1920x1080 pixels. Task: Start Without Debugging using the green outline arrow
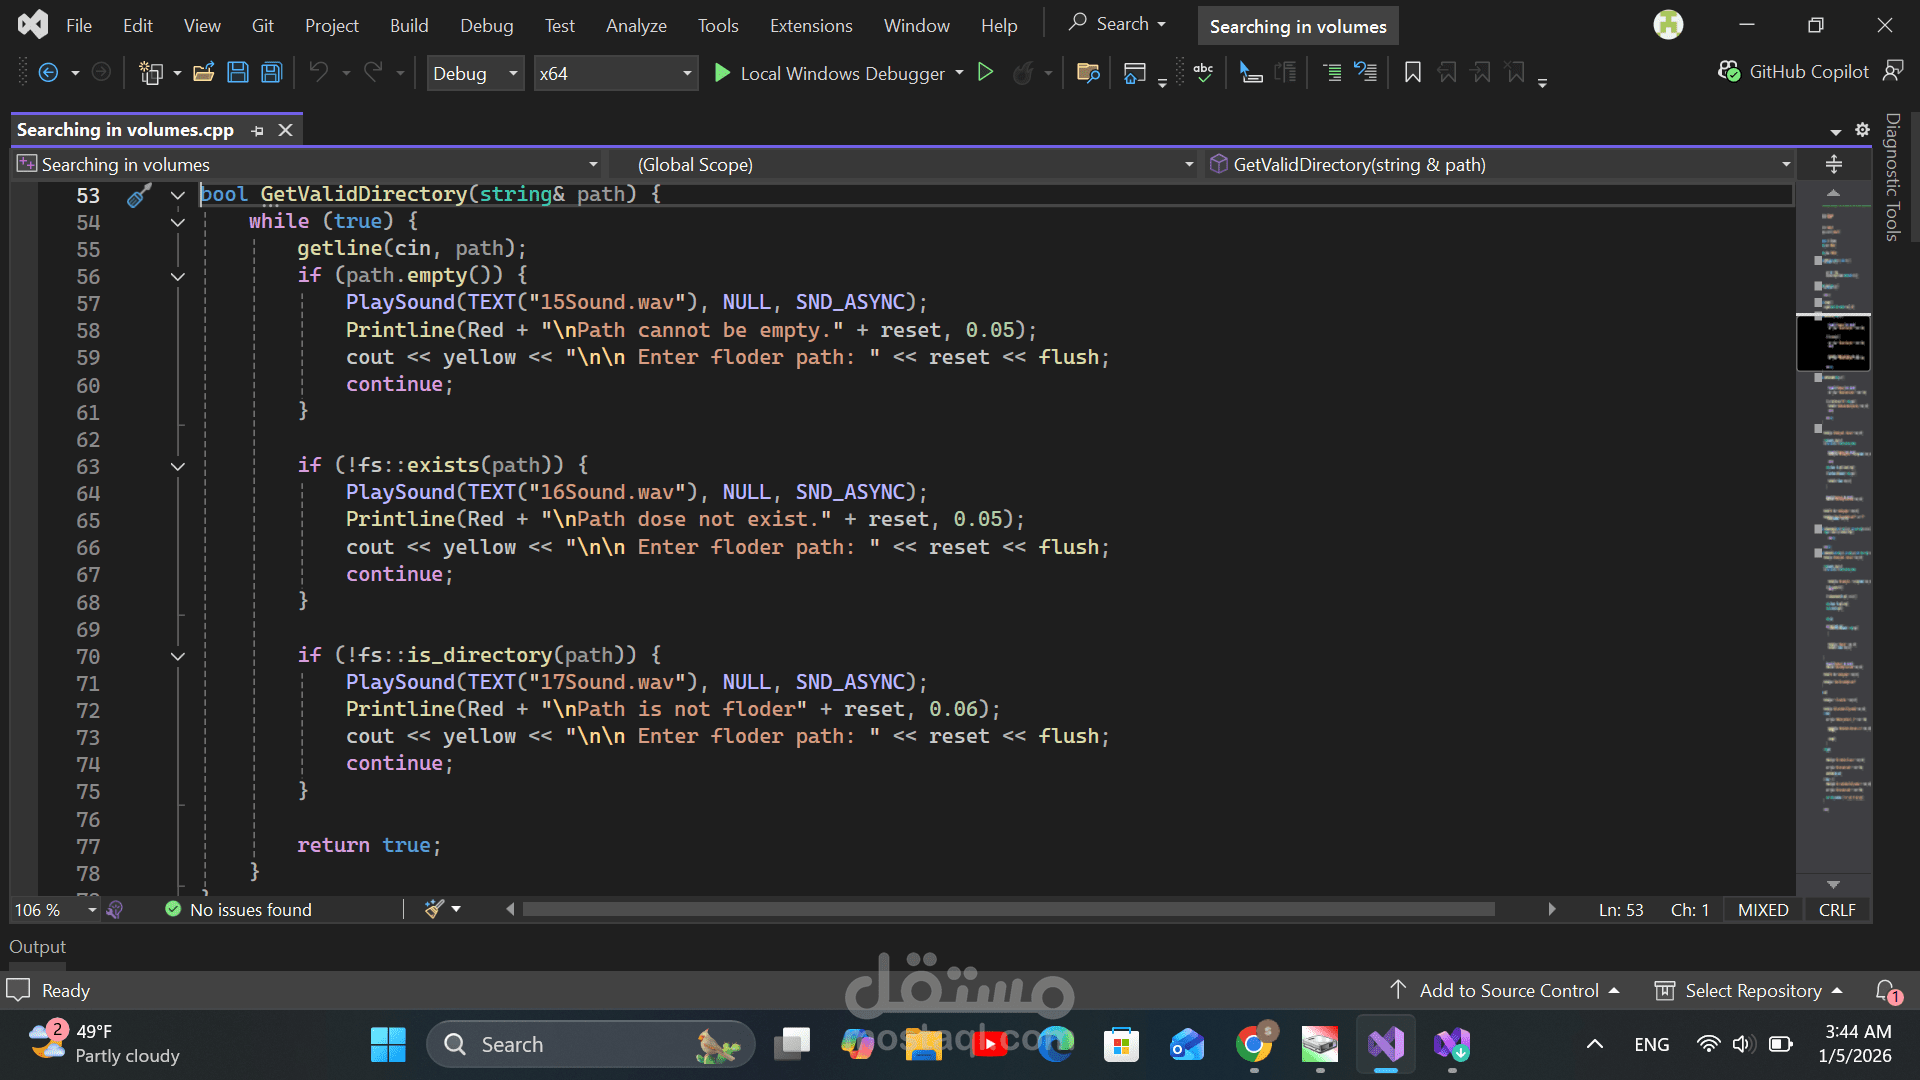(985, 73)
